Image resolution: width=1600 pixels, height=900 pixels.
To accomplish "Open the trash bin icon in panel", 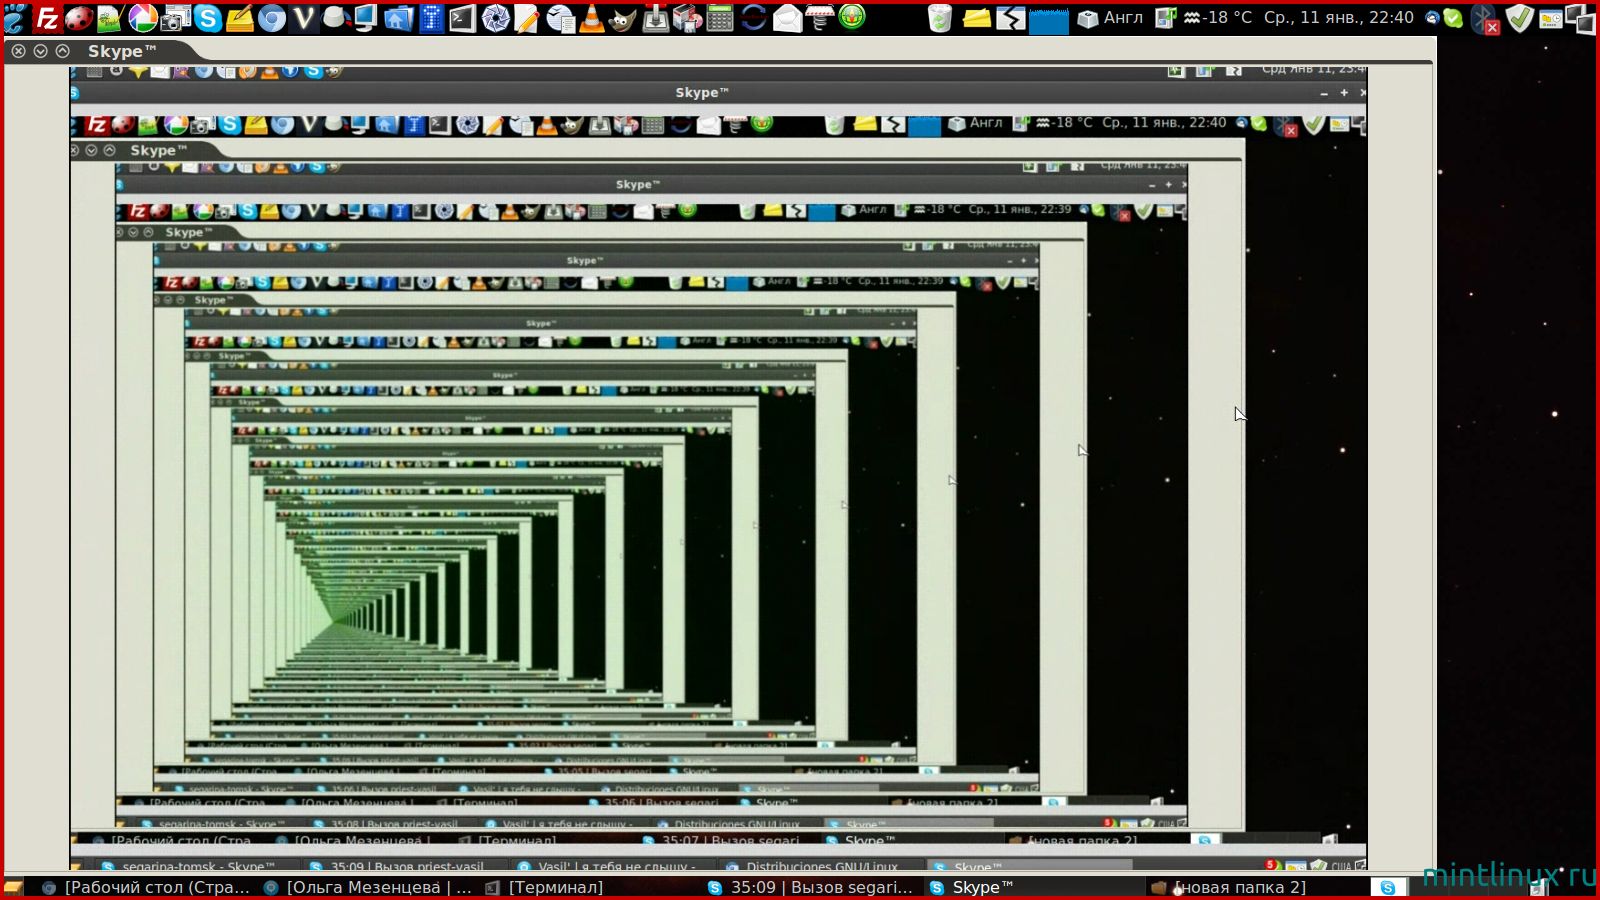I will [940, 18].
